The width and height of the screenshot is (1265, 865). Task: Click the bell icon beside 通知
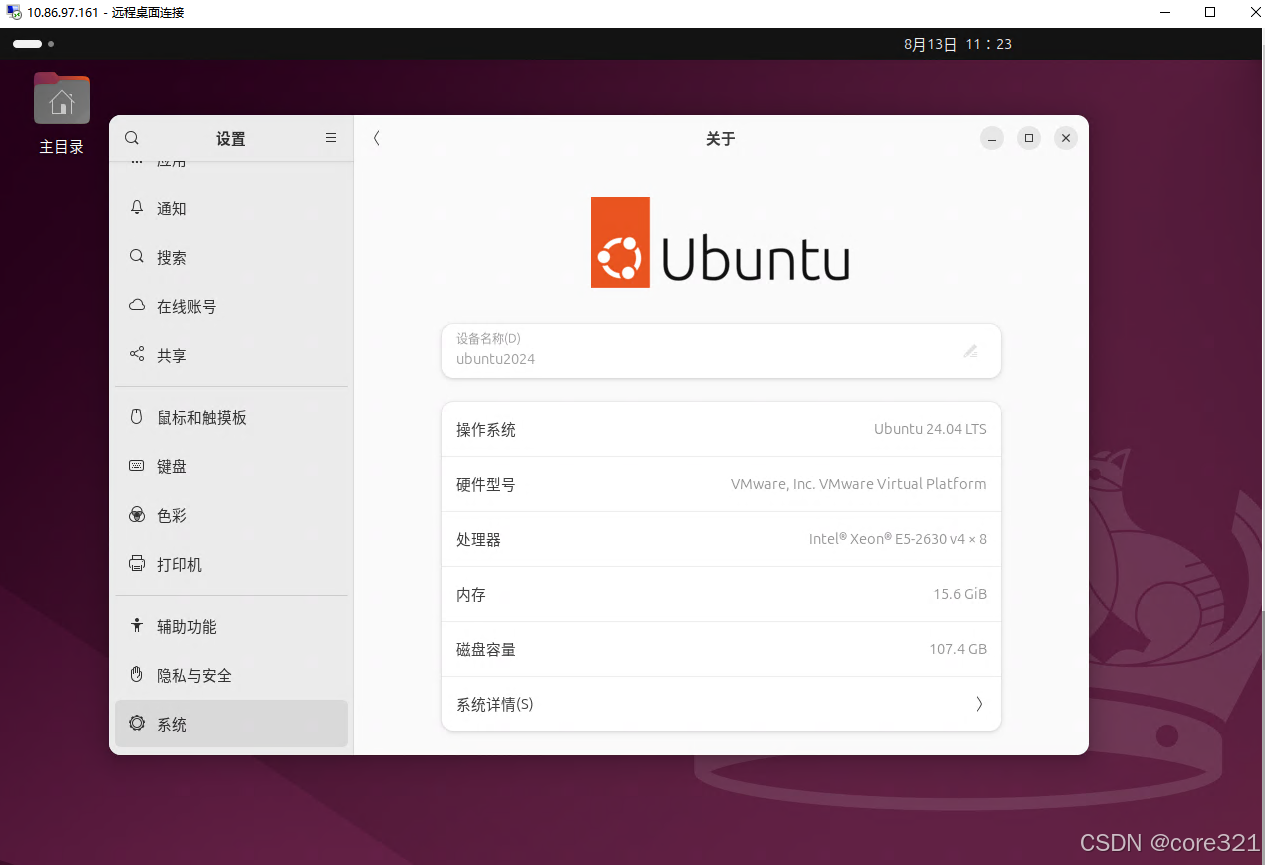[x=137, y=208]
